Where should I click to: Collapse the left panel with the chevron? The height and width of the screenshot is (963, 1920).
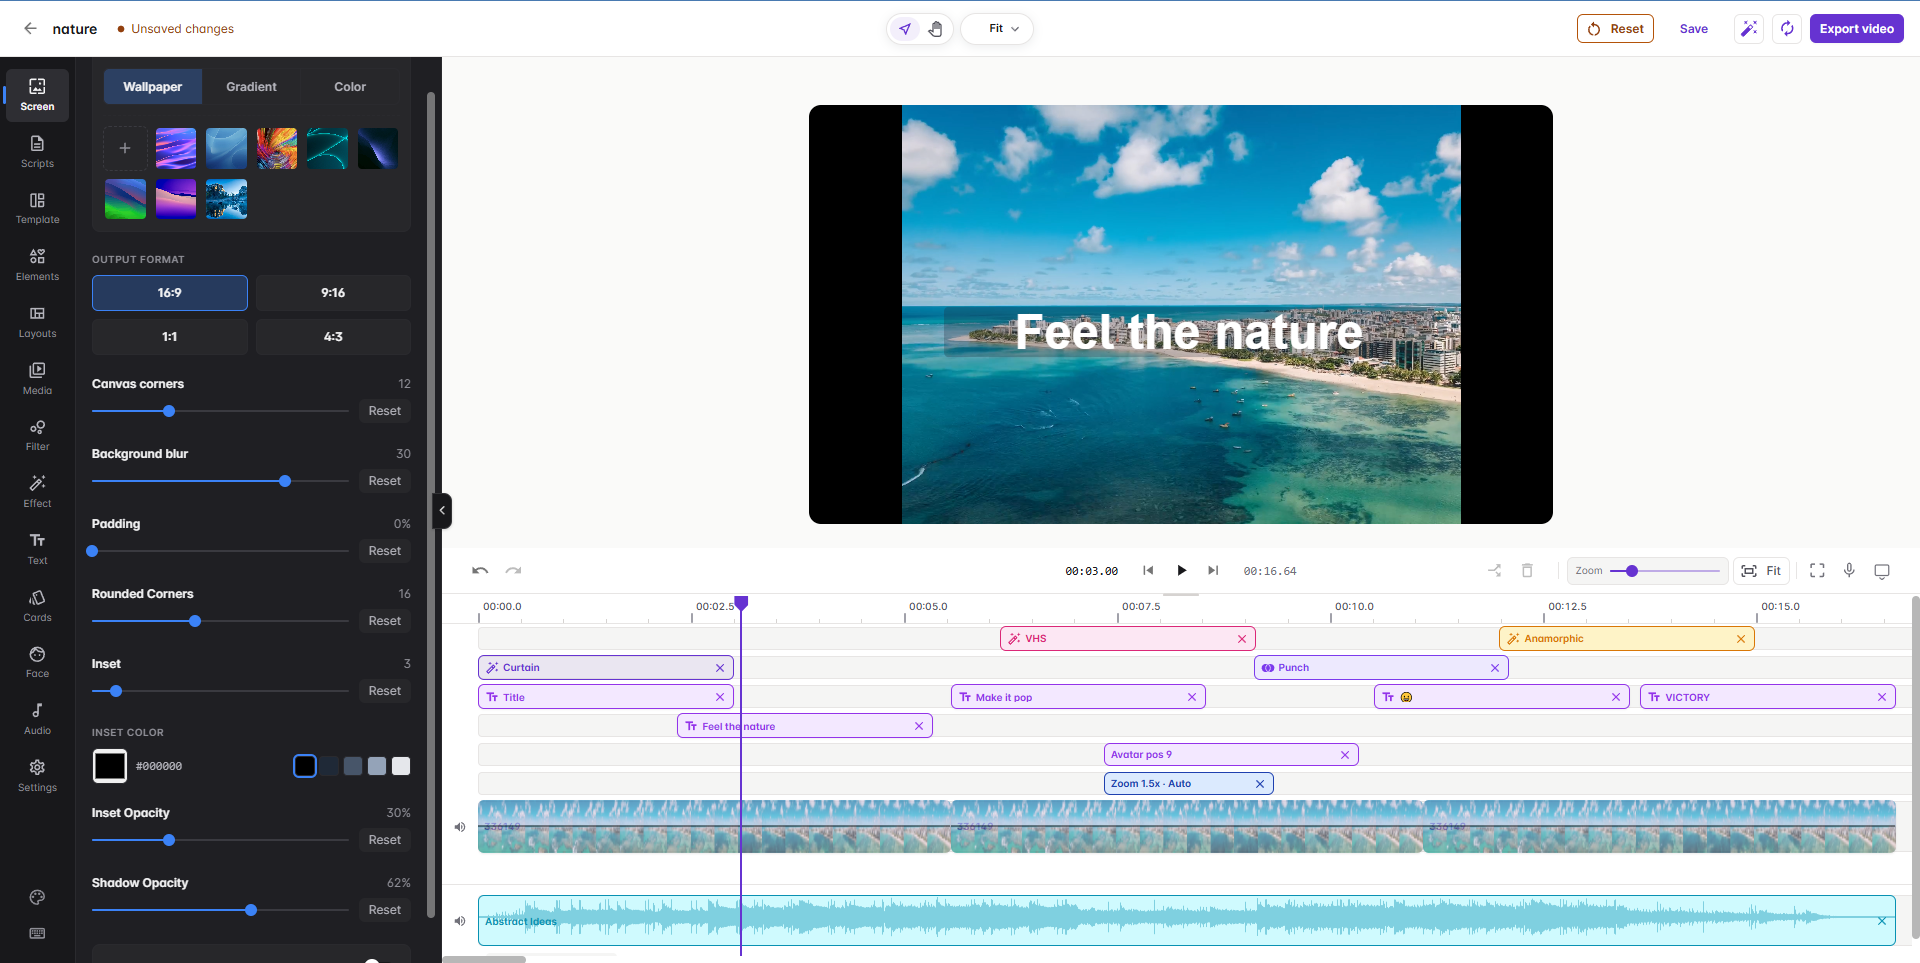(442, 511)
